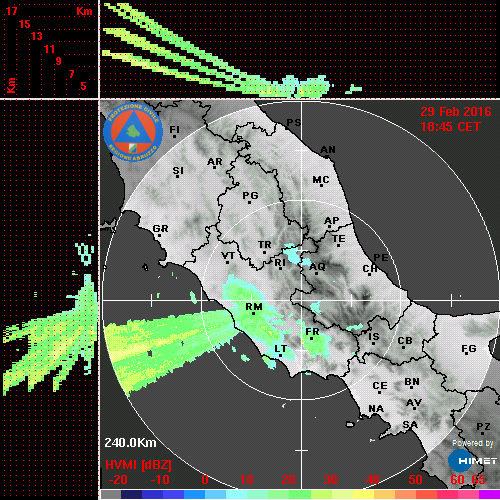
Task: Click the LT city label
Action: pos(280,349)
